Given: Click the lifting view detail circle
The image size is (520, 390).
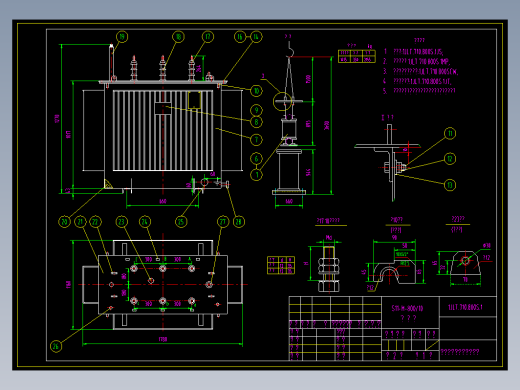Looking at the screenshot, I should tap(283, 101).
